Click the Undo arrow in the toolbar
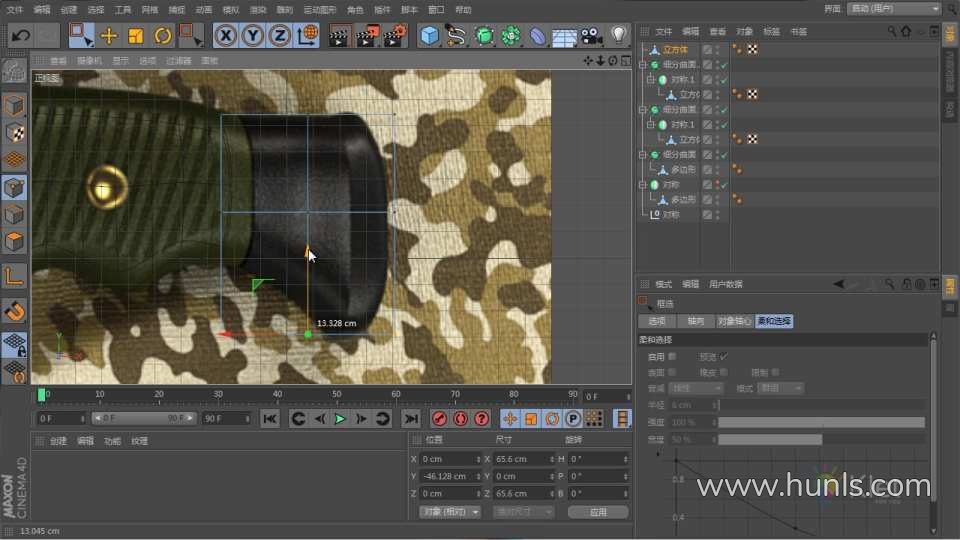Screen dimensions: 960x540 pyautogui.click(x=21, y=36)
